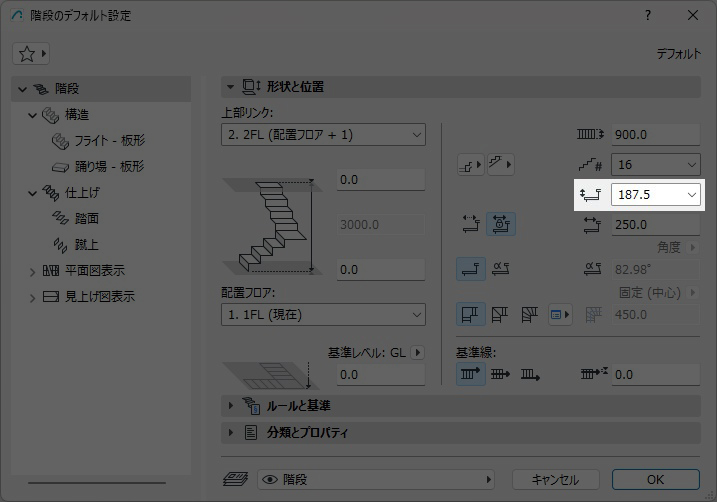Choose the first landing turning type icon
The width and height of the screenshot is (717, 502).
pyautogui.click(x=470, y=315)
